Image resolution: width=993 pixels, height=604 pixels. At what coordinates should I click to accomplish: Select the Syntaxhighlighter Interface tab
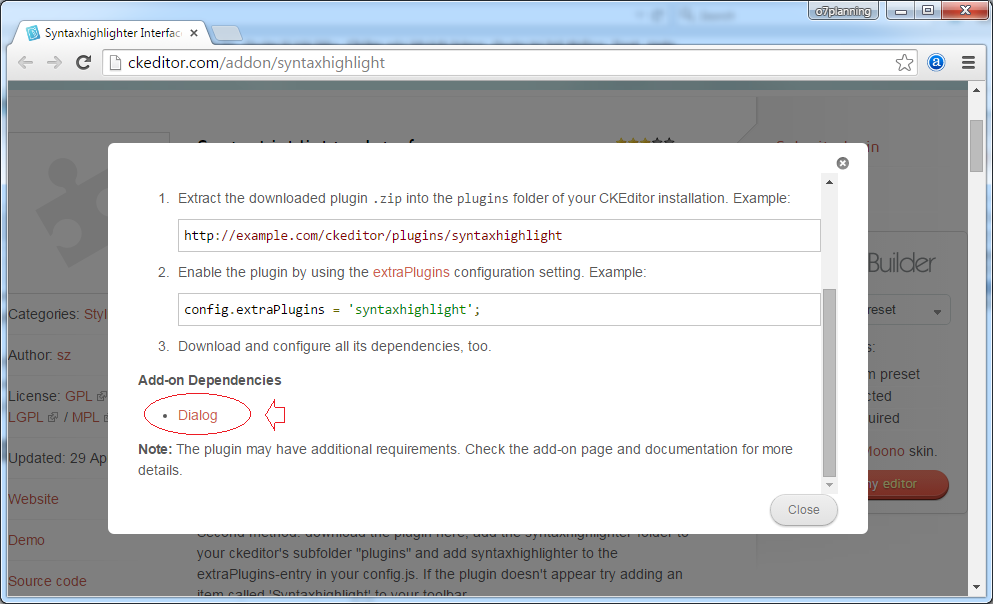pos(113,33)
